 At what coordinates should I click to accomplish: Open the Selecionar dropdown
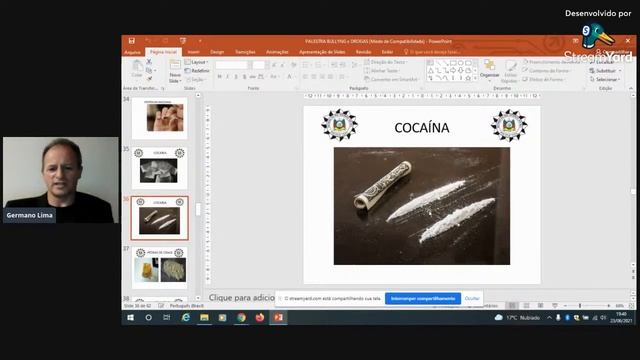(605, 79)
